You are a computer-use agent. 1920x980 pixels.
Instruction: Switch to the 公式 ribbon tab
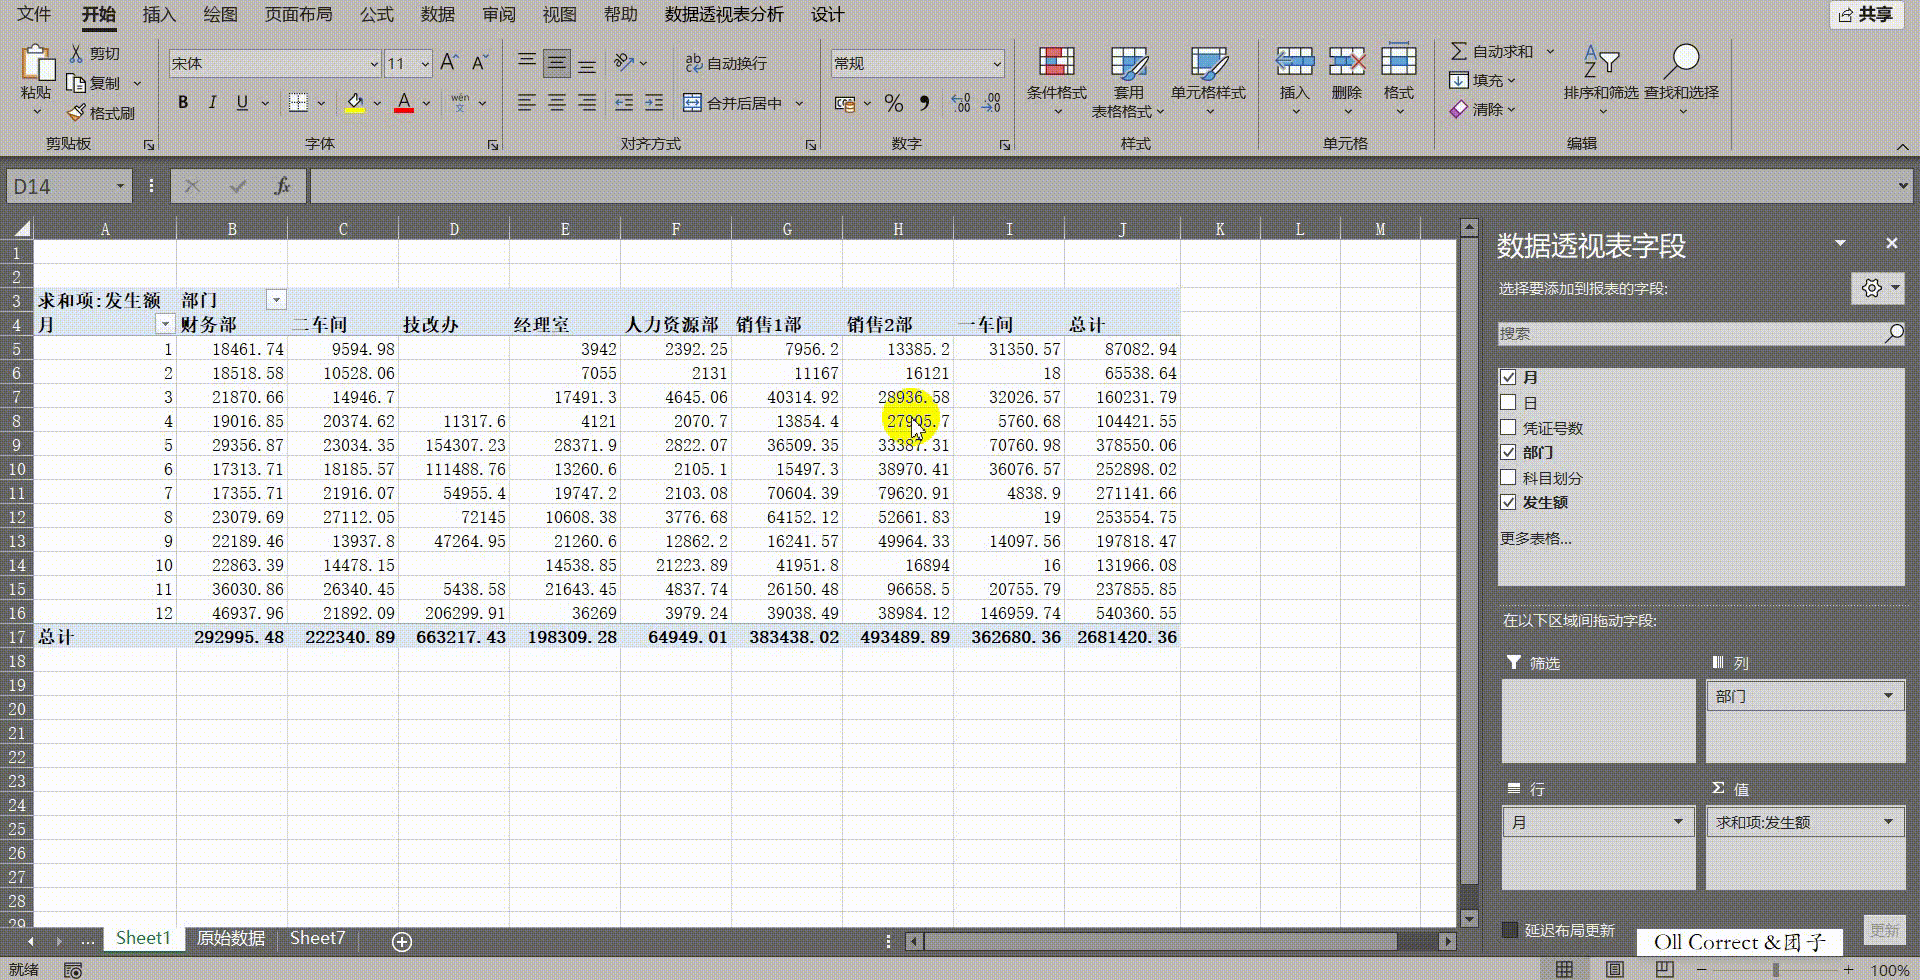pos(377,14)
